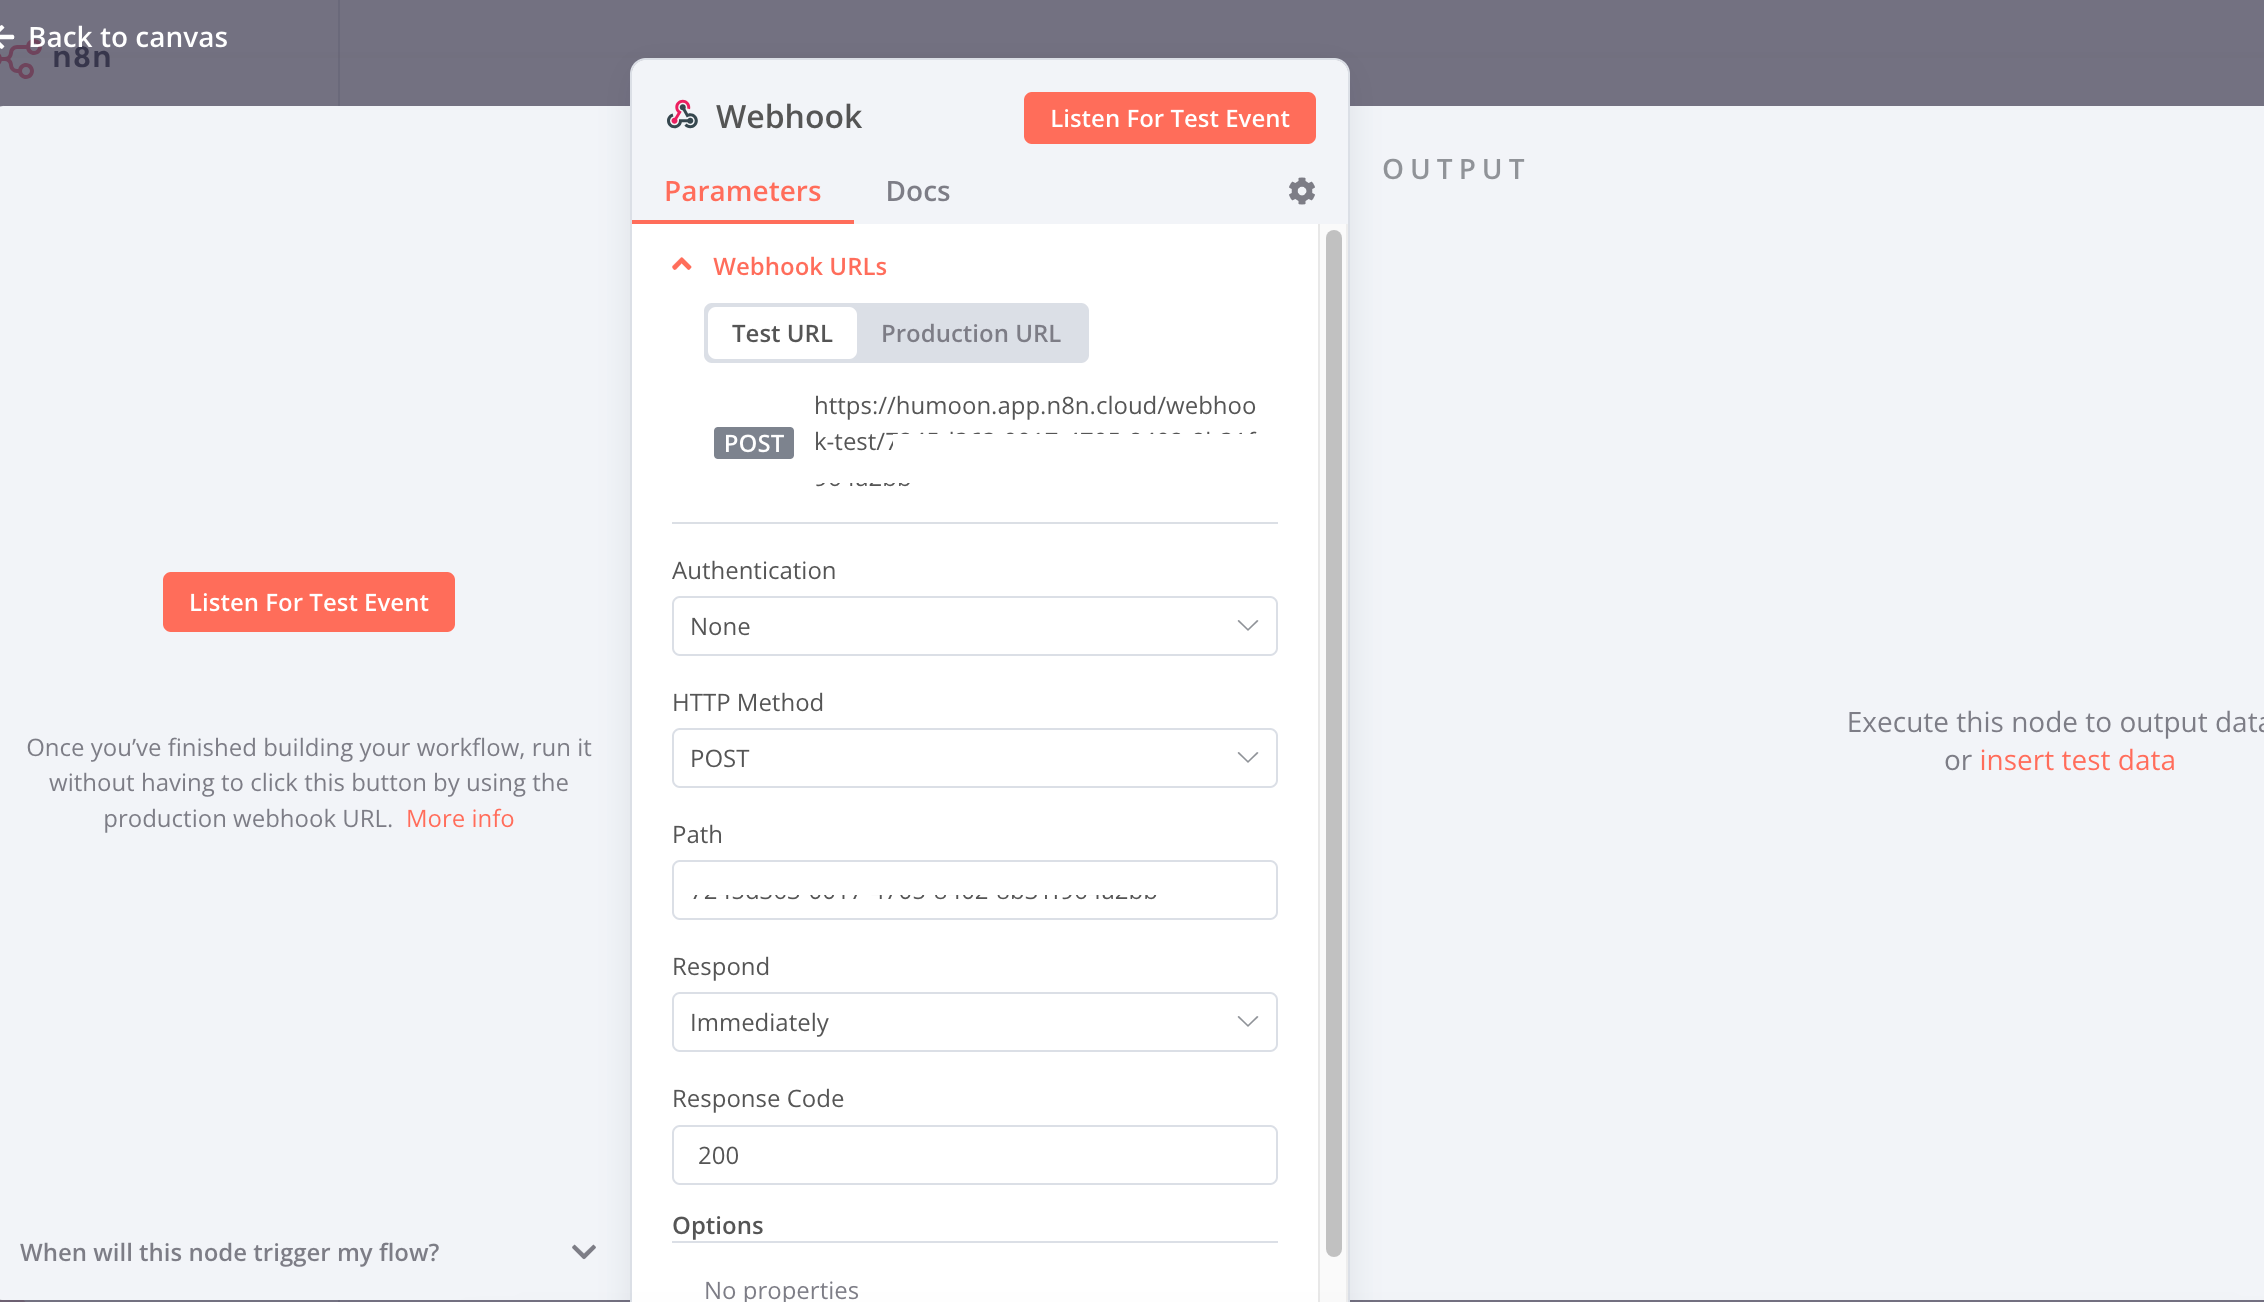Switch to the Parameters tab
Screen dimensions: 2264x1302
(x=742, y=191)
